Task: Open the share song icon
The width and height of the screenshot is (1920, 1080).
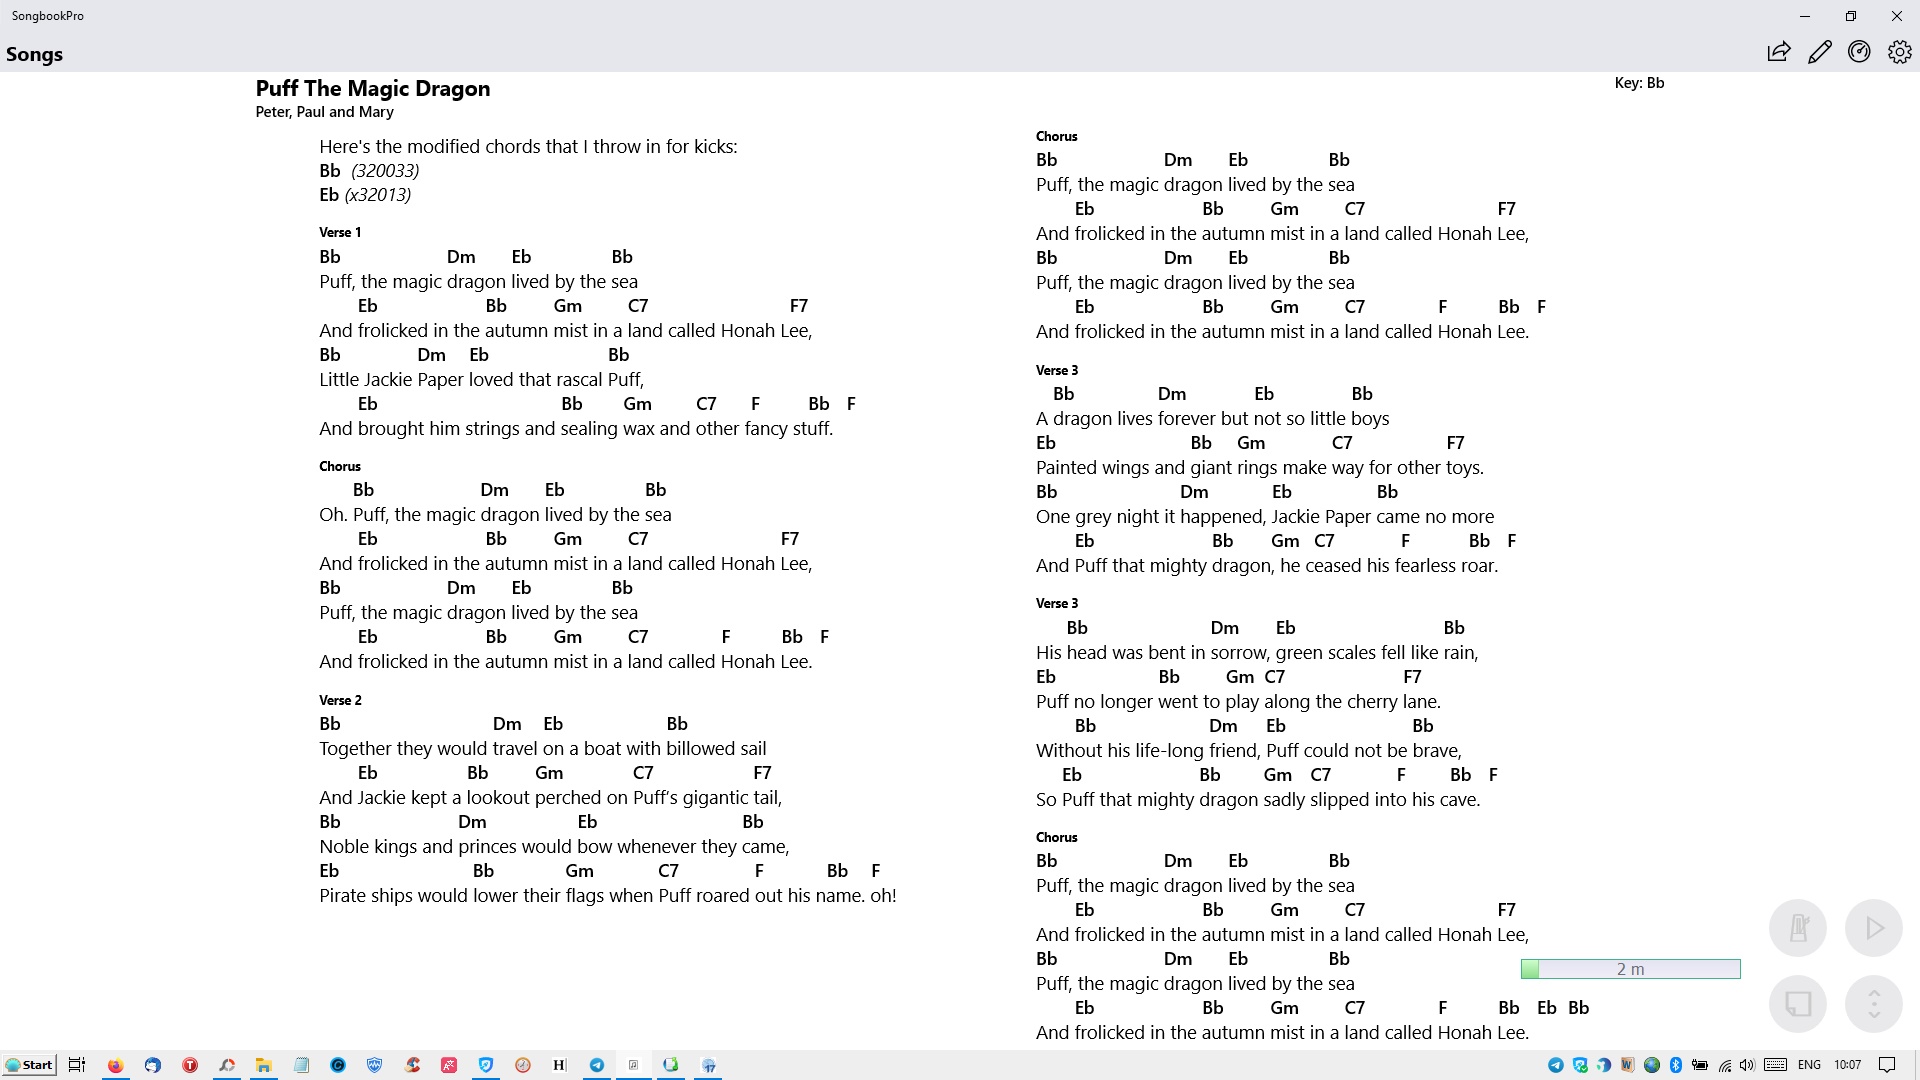Action: click(1778, 53)
